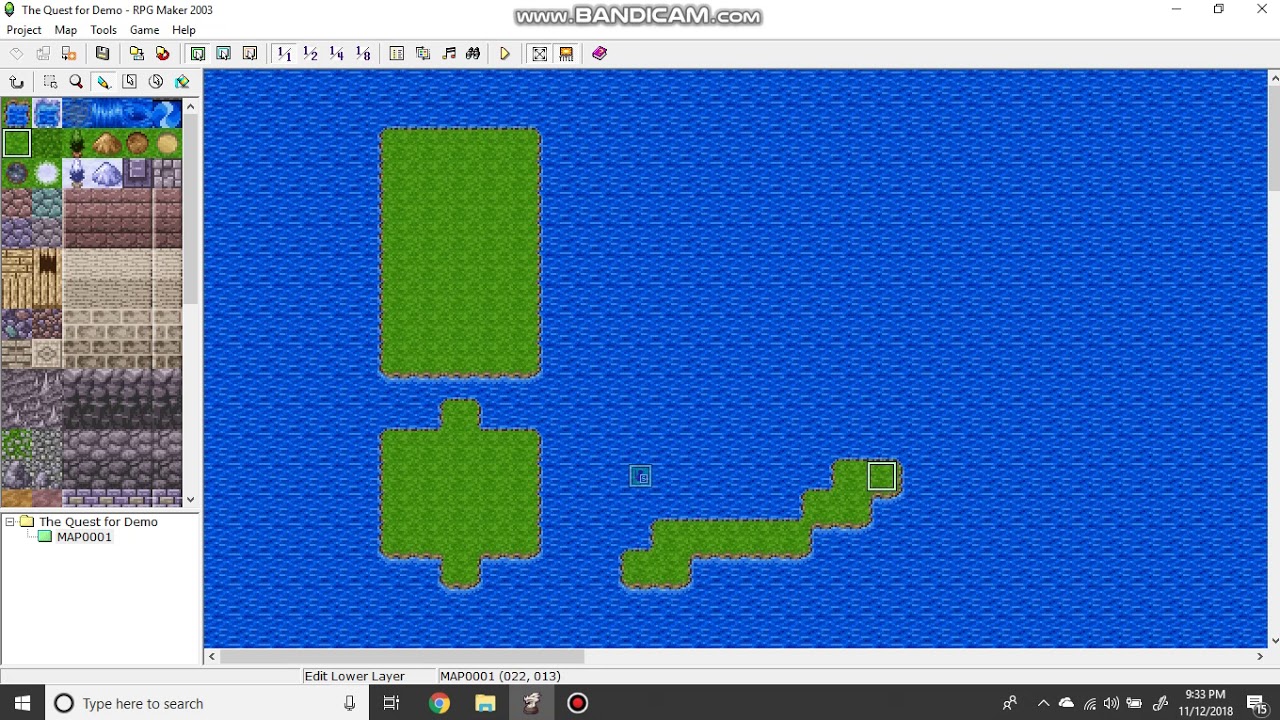1280x720 pixels.
Task: Select the dotted rectangle Selection tool
Action: (x=50, y=82)
